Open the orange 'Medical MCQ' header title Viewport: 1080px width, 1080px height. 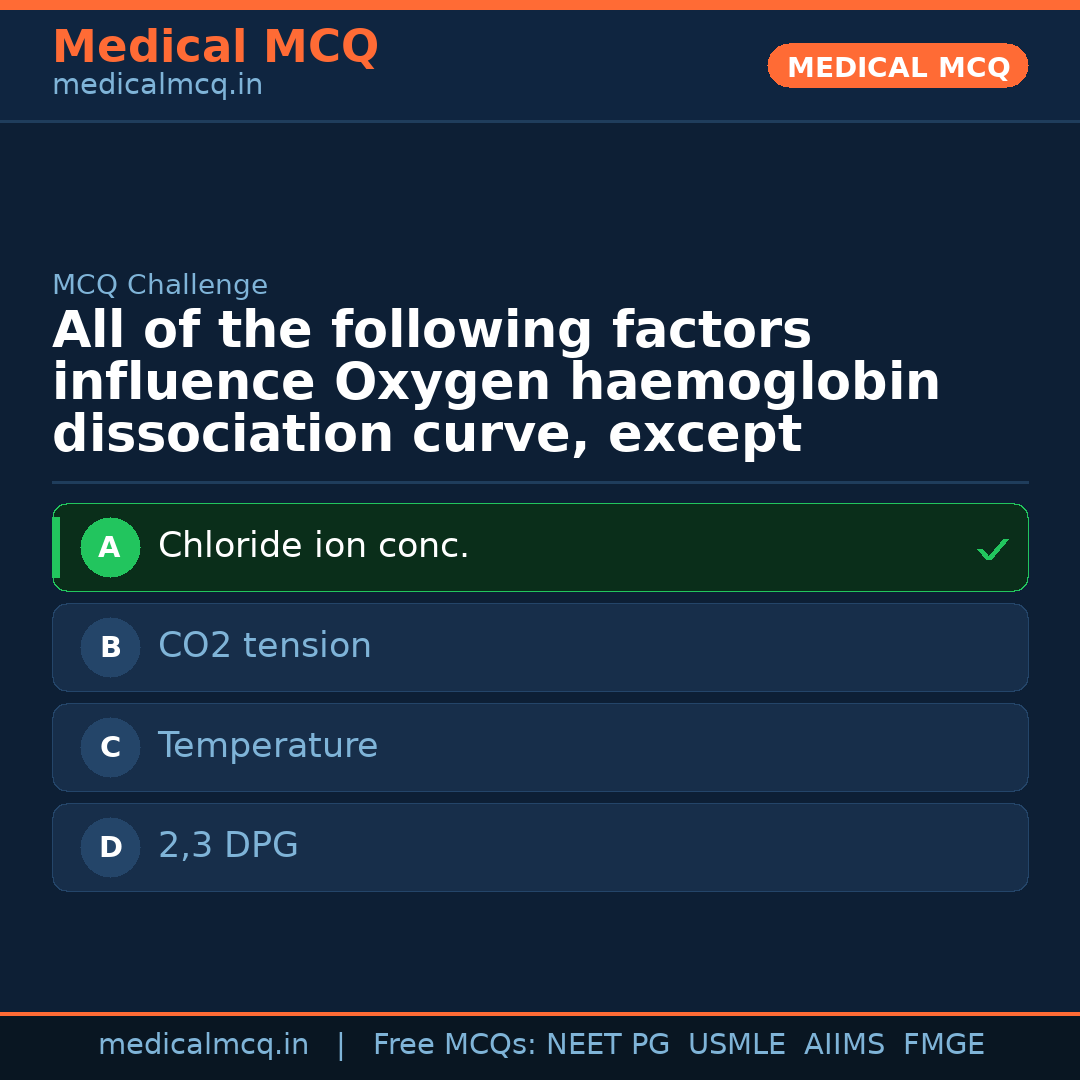click(215, 47)
